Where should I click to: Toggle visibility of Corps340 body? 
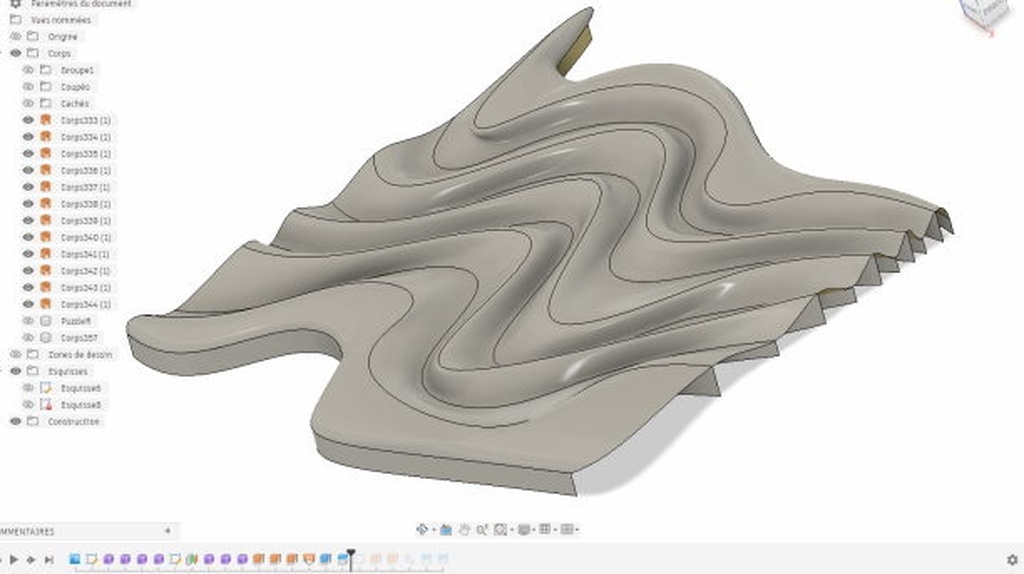pyautogui.click(x=28, y=237)
